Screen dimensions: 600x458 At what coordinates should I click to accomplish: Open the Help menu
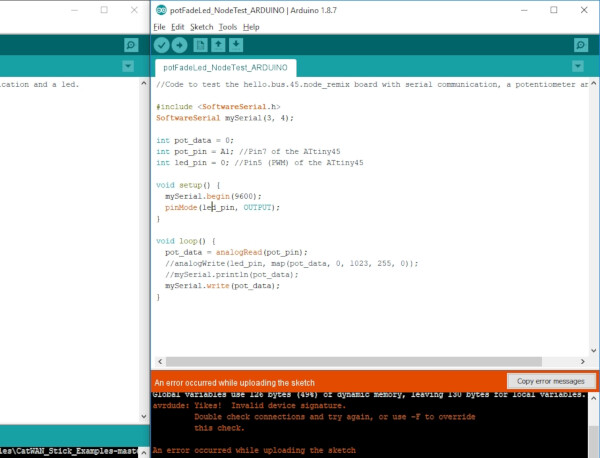251,27
